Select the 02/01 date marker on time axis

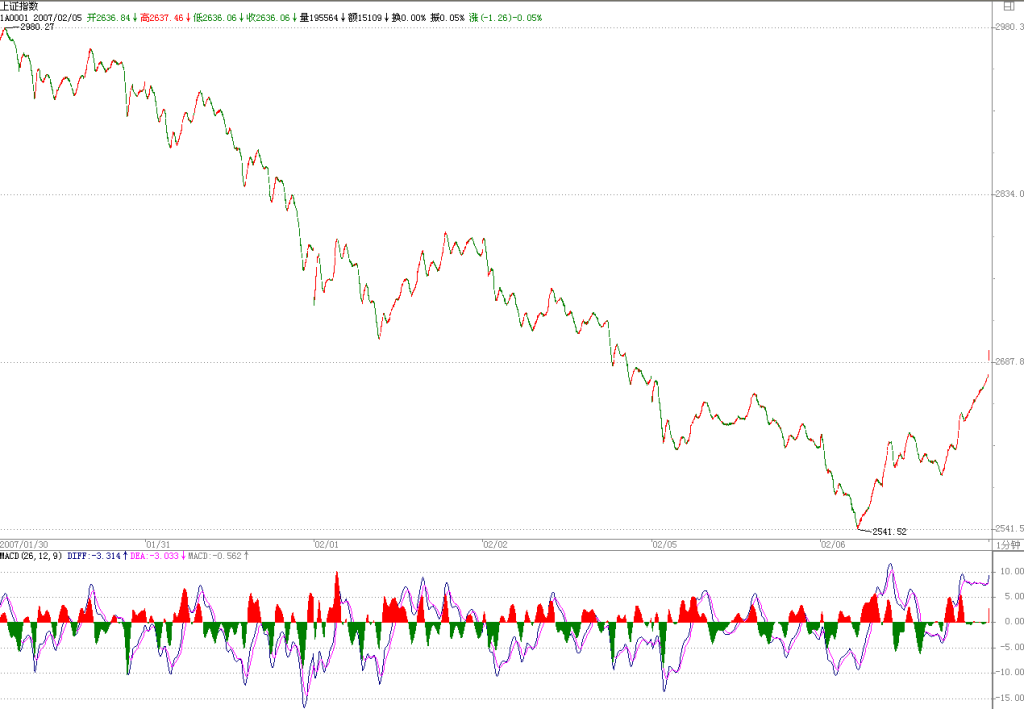click(326, 544)
